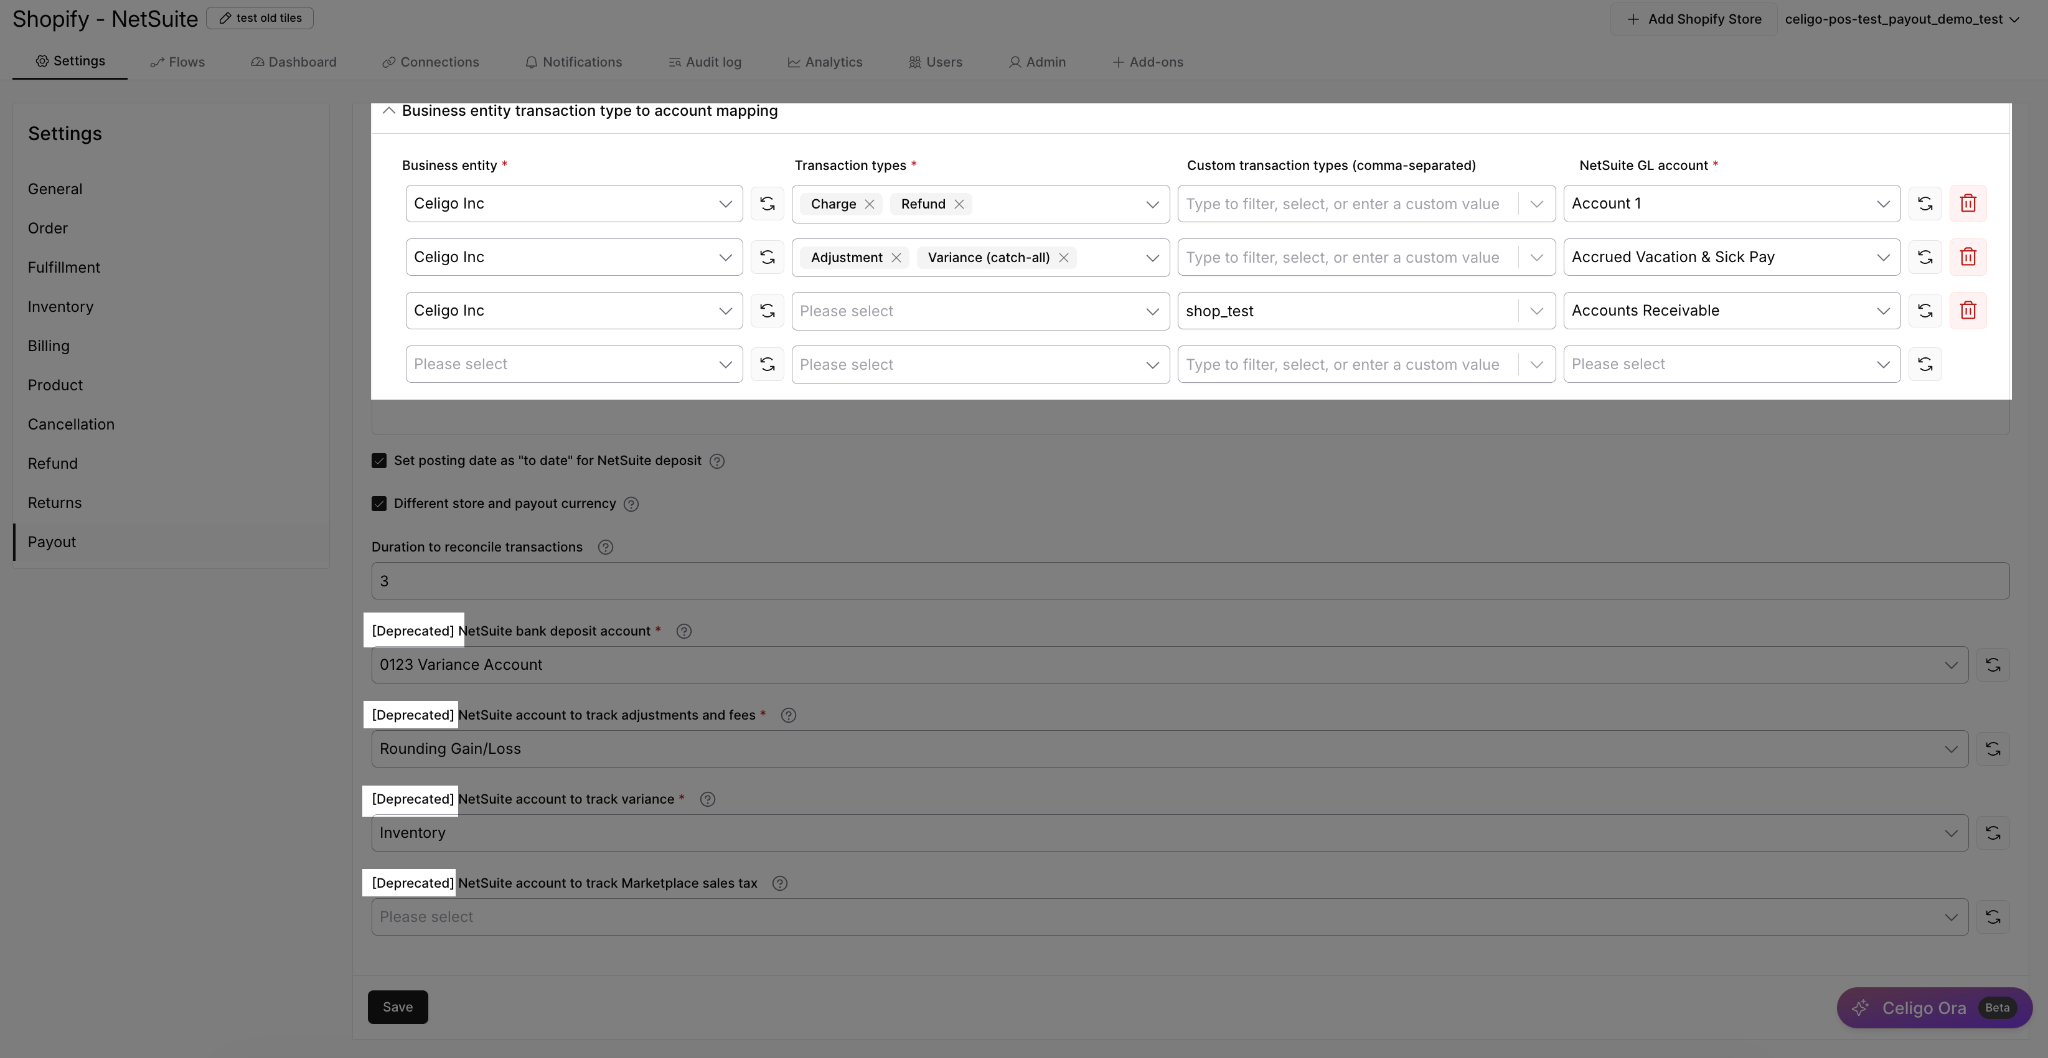Viewport: 2048px width, 1058px height.
Task: Open celigo-pos-test_payout_demo_test store selector
Action: (x=1902, y=19)
